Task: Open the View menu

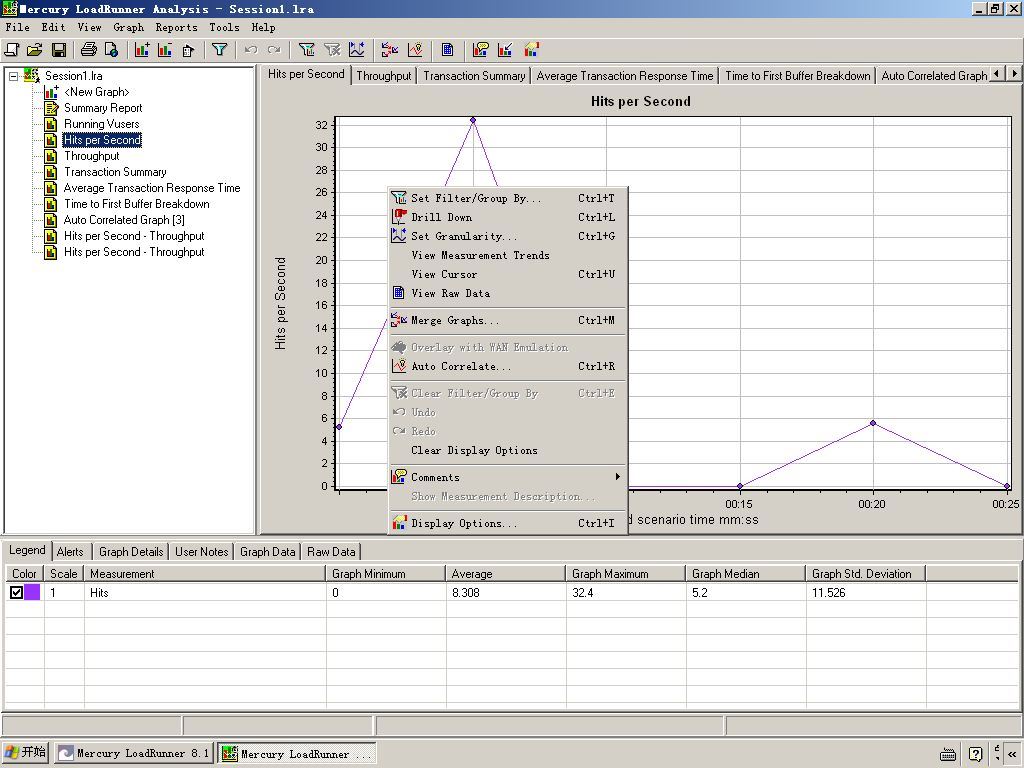Action: tap(89, 27)
